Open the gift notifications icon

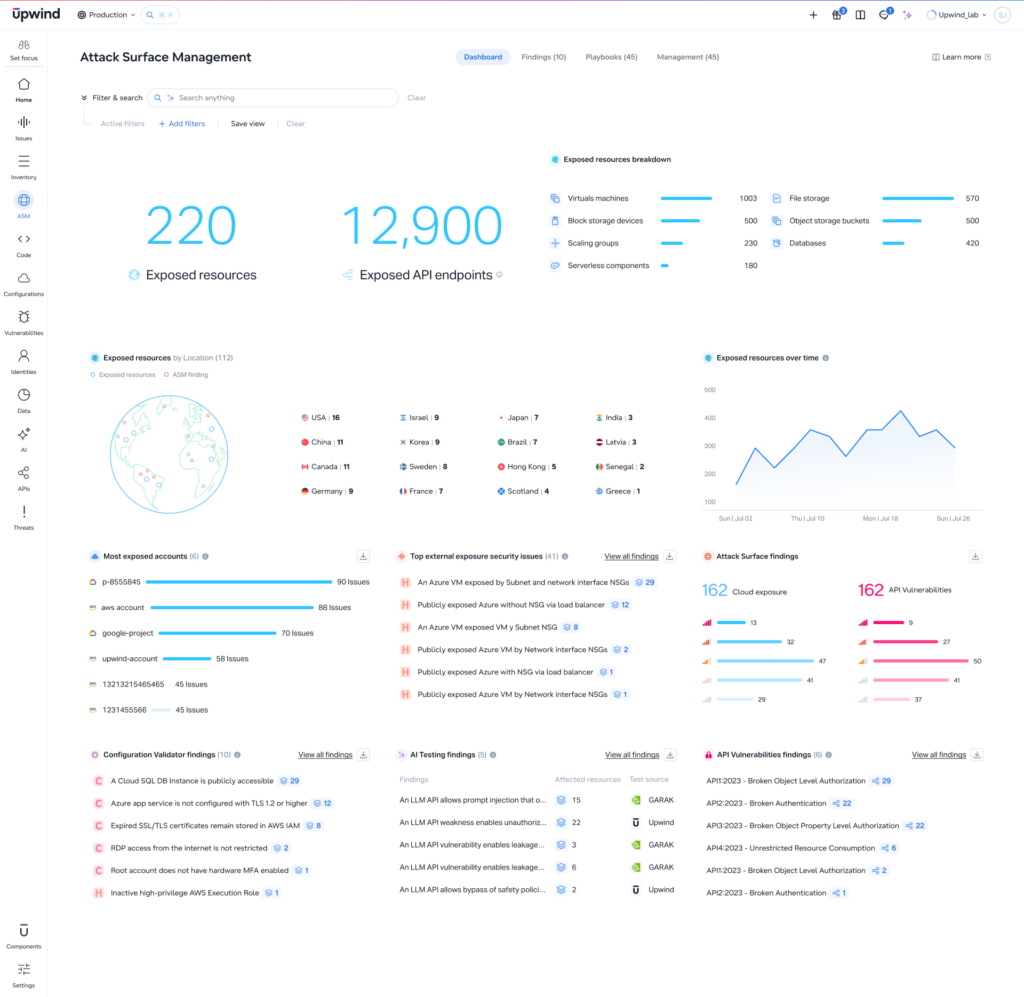(837, 14)
